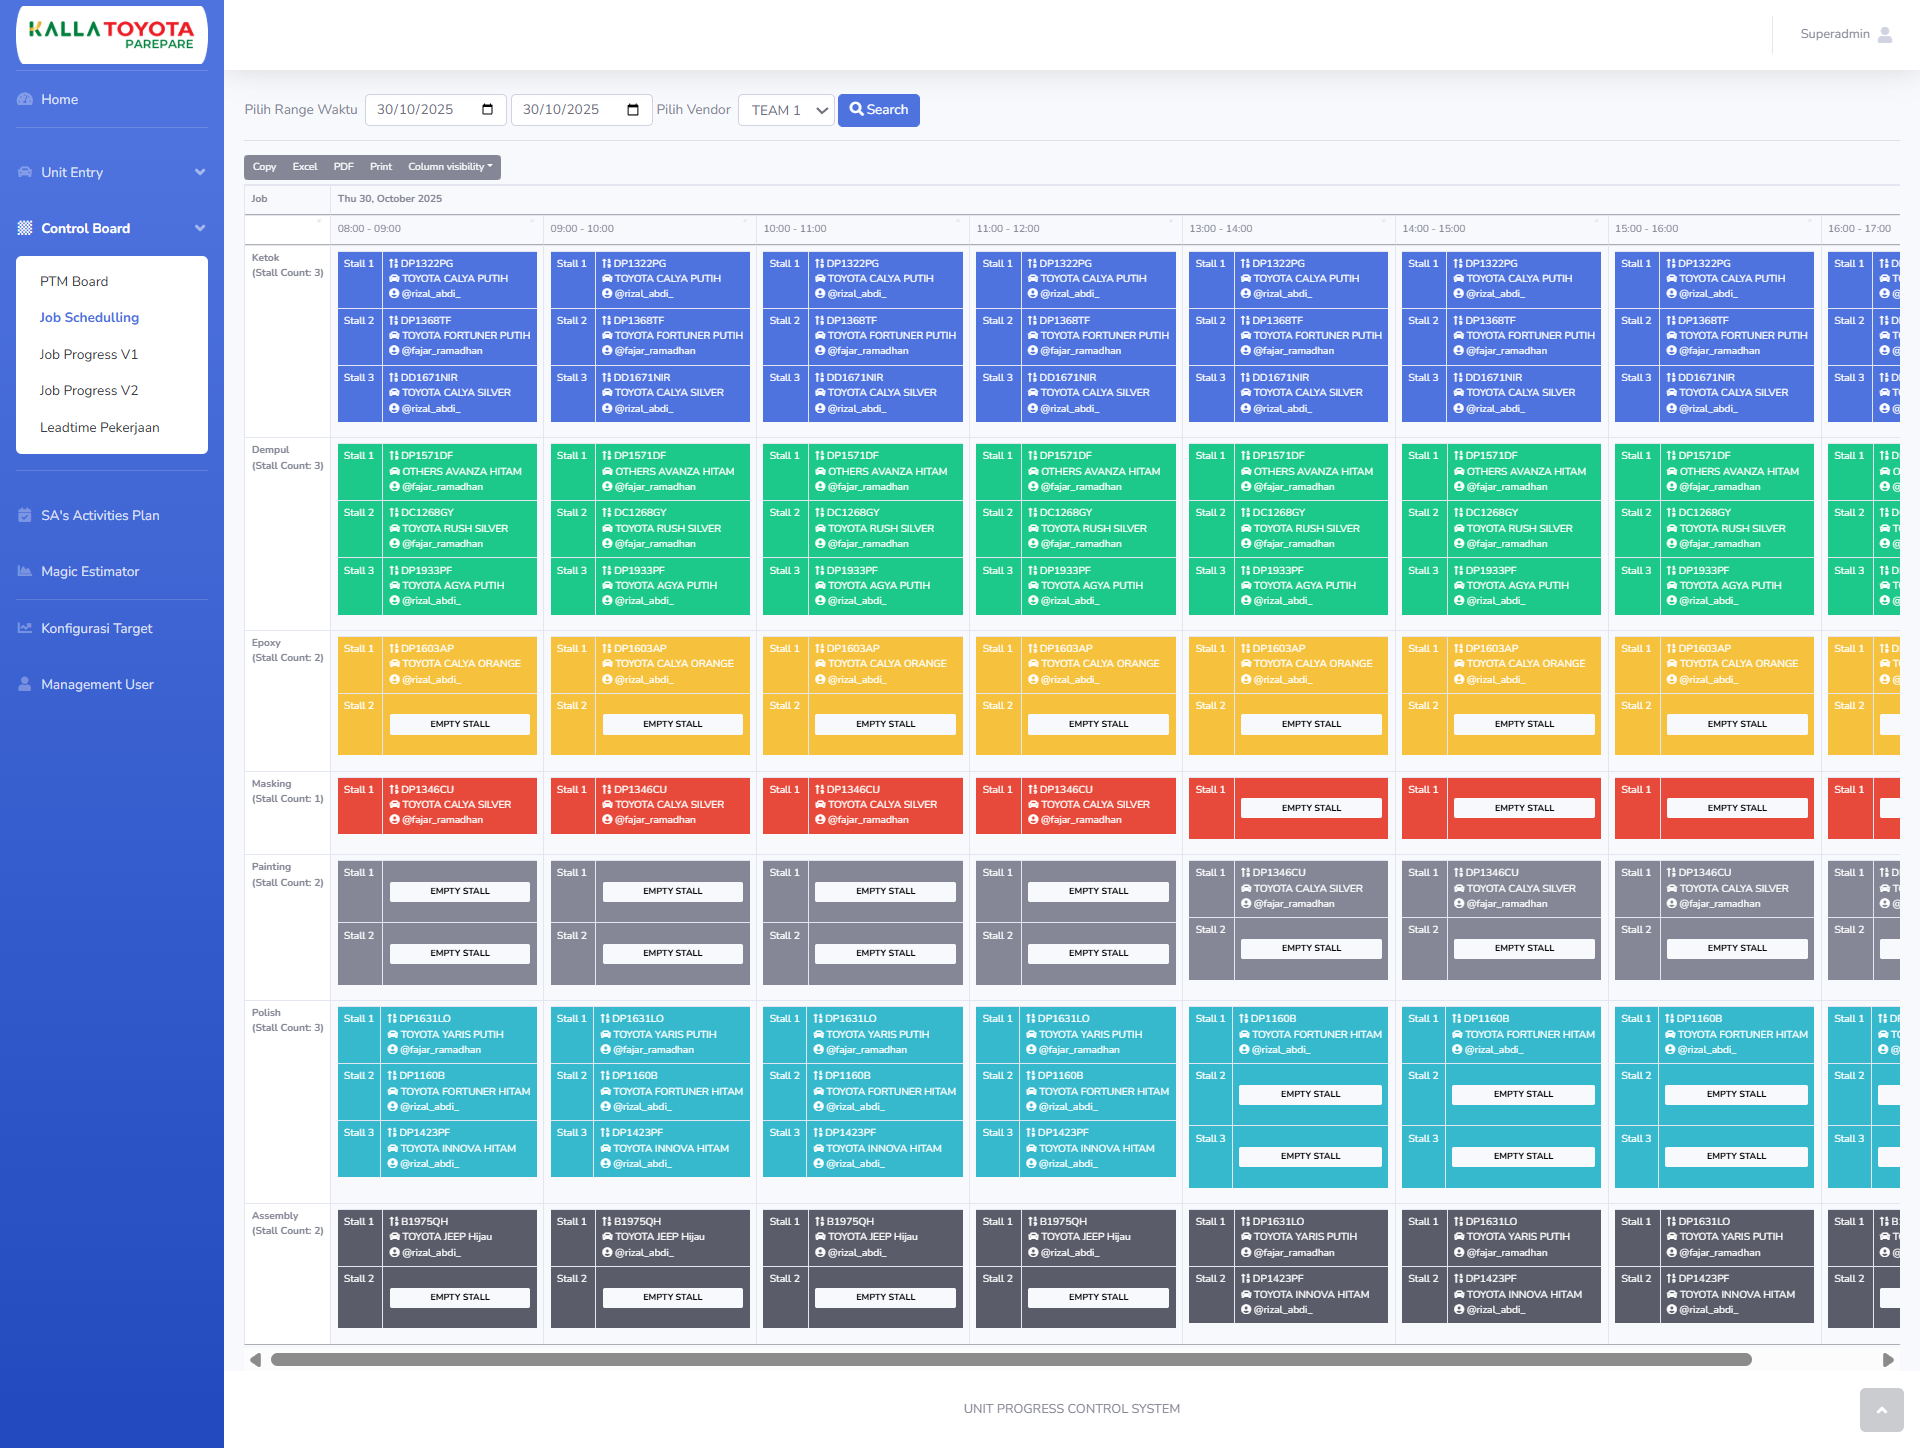Click the horizontal scrollbar thumb under schedule
This screenshot has width=1920, height=1448.
click(x=1010, y=1359)
